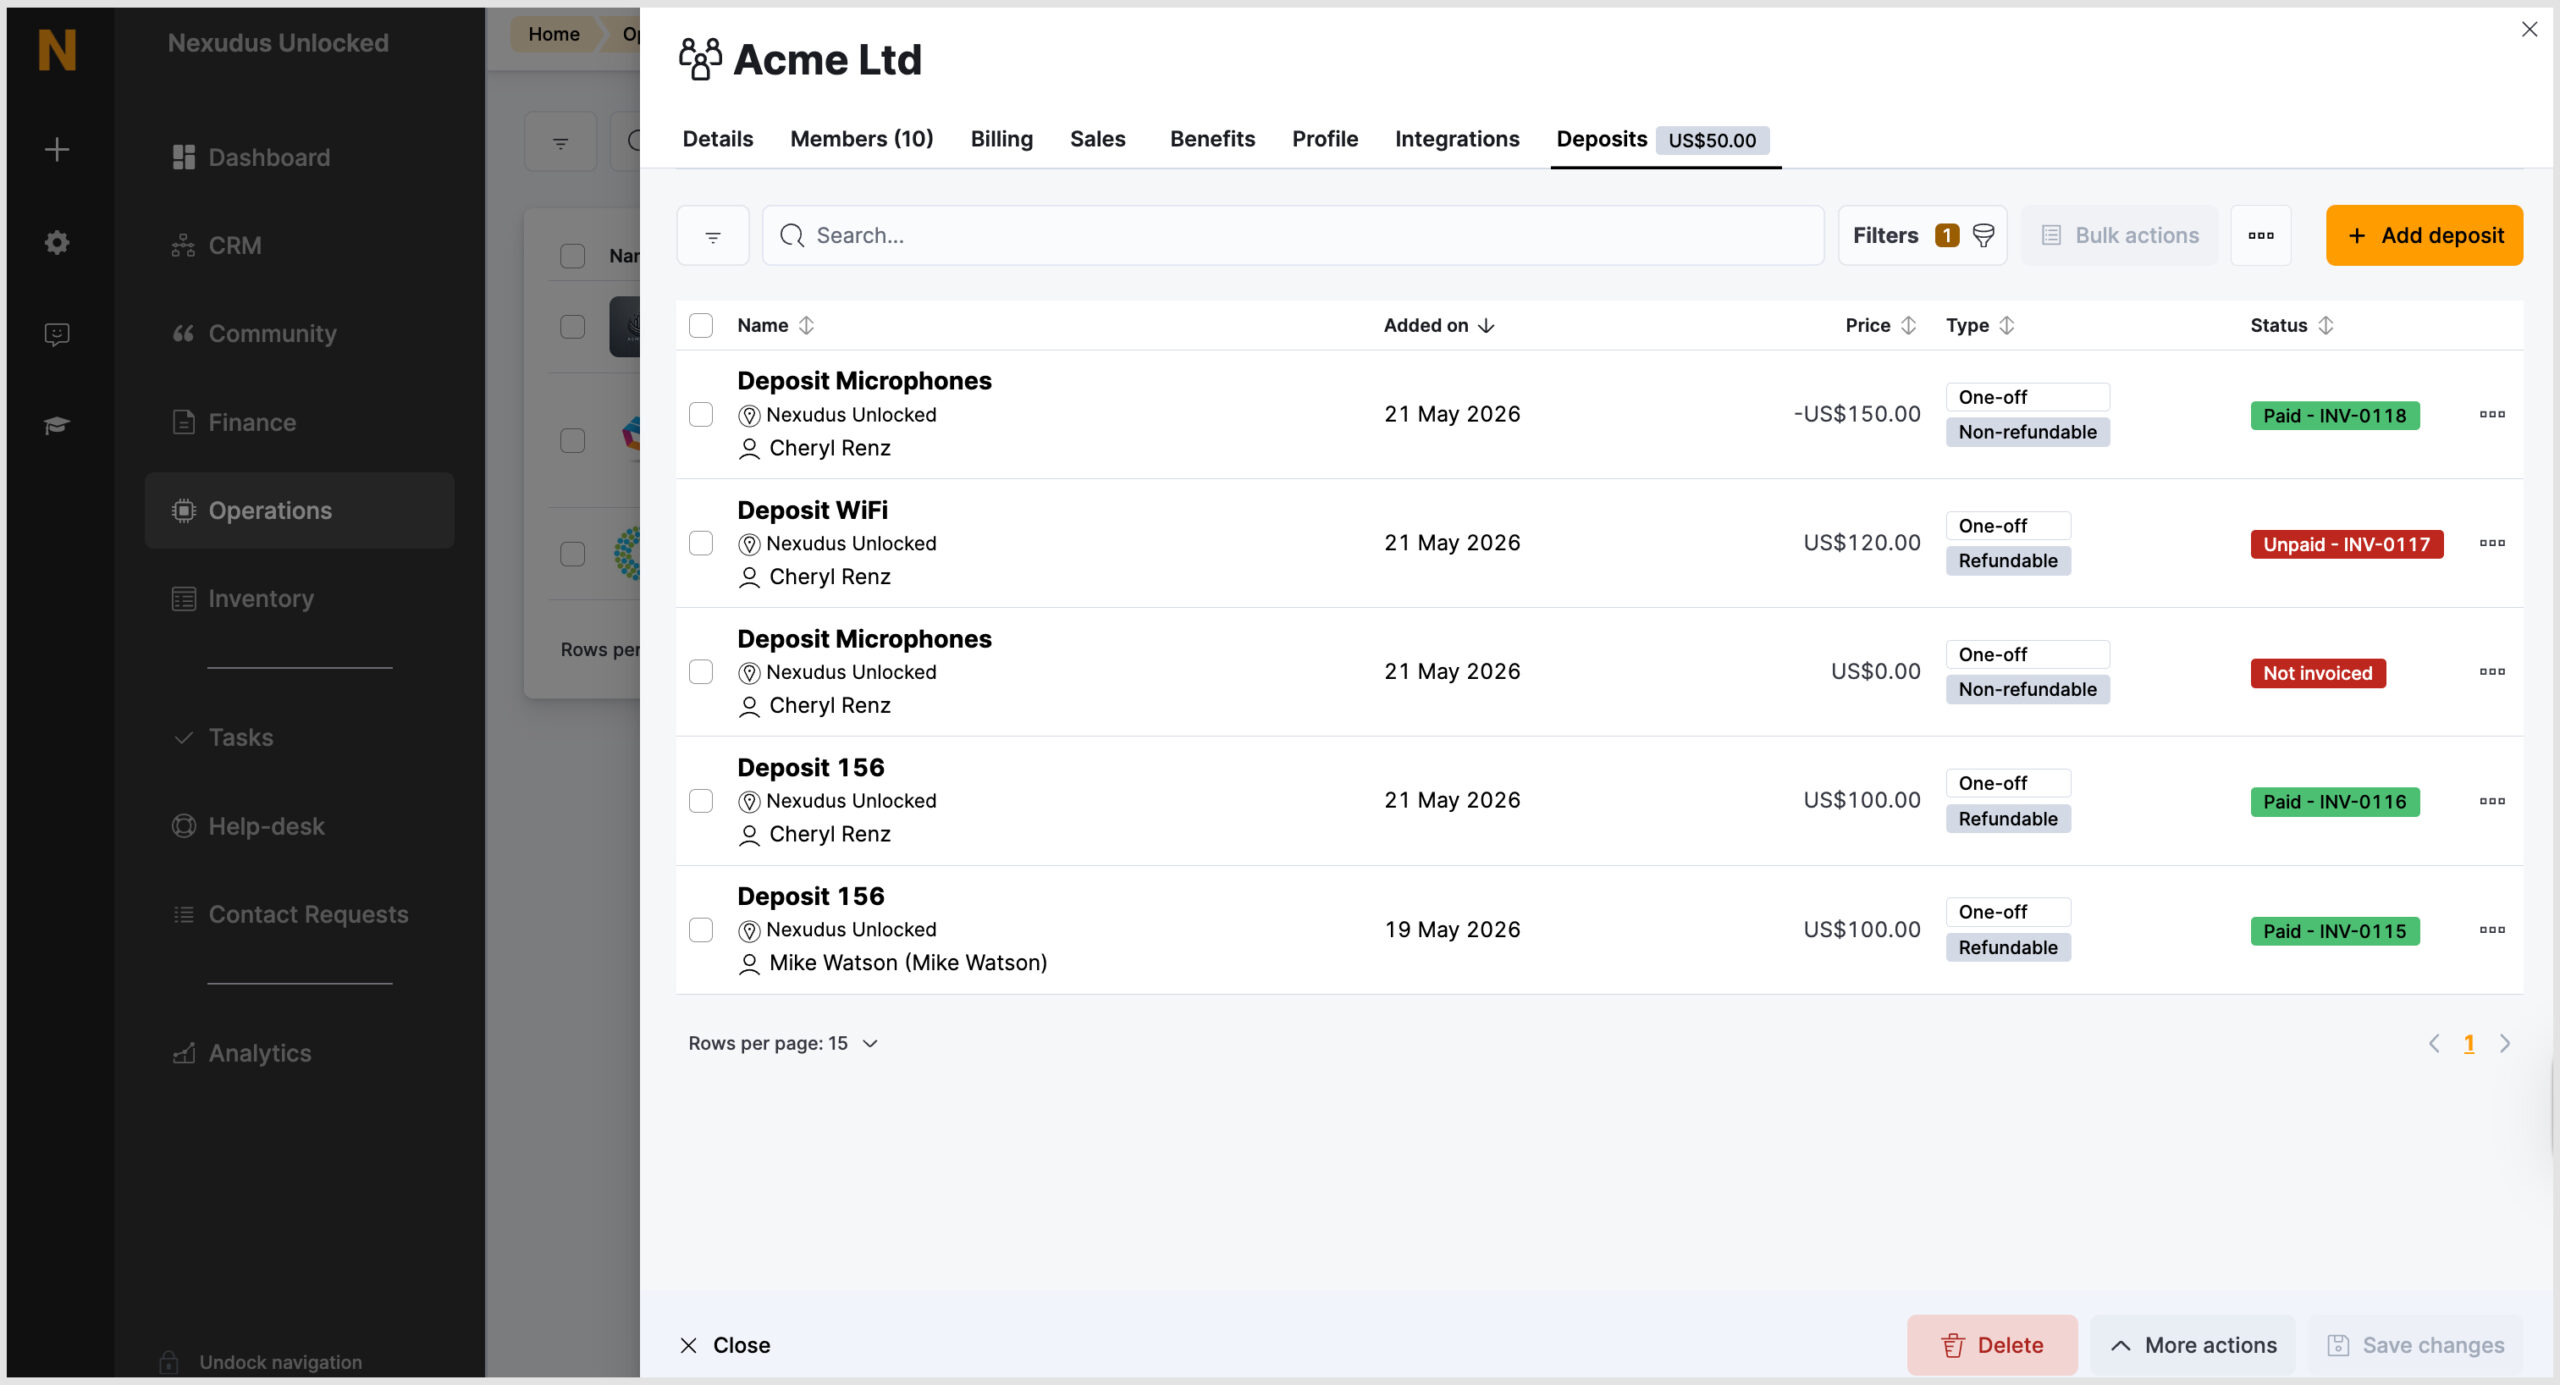This screenshot has width=2560, height=1385.
Task: Click the Deposit WiFi name text
Action: point(812,510)
